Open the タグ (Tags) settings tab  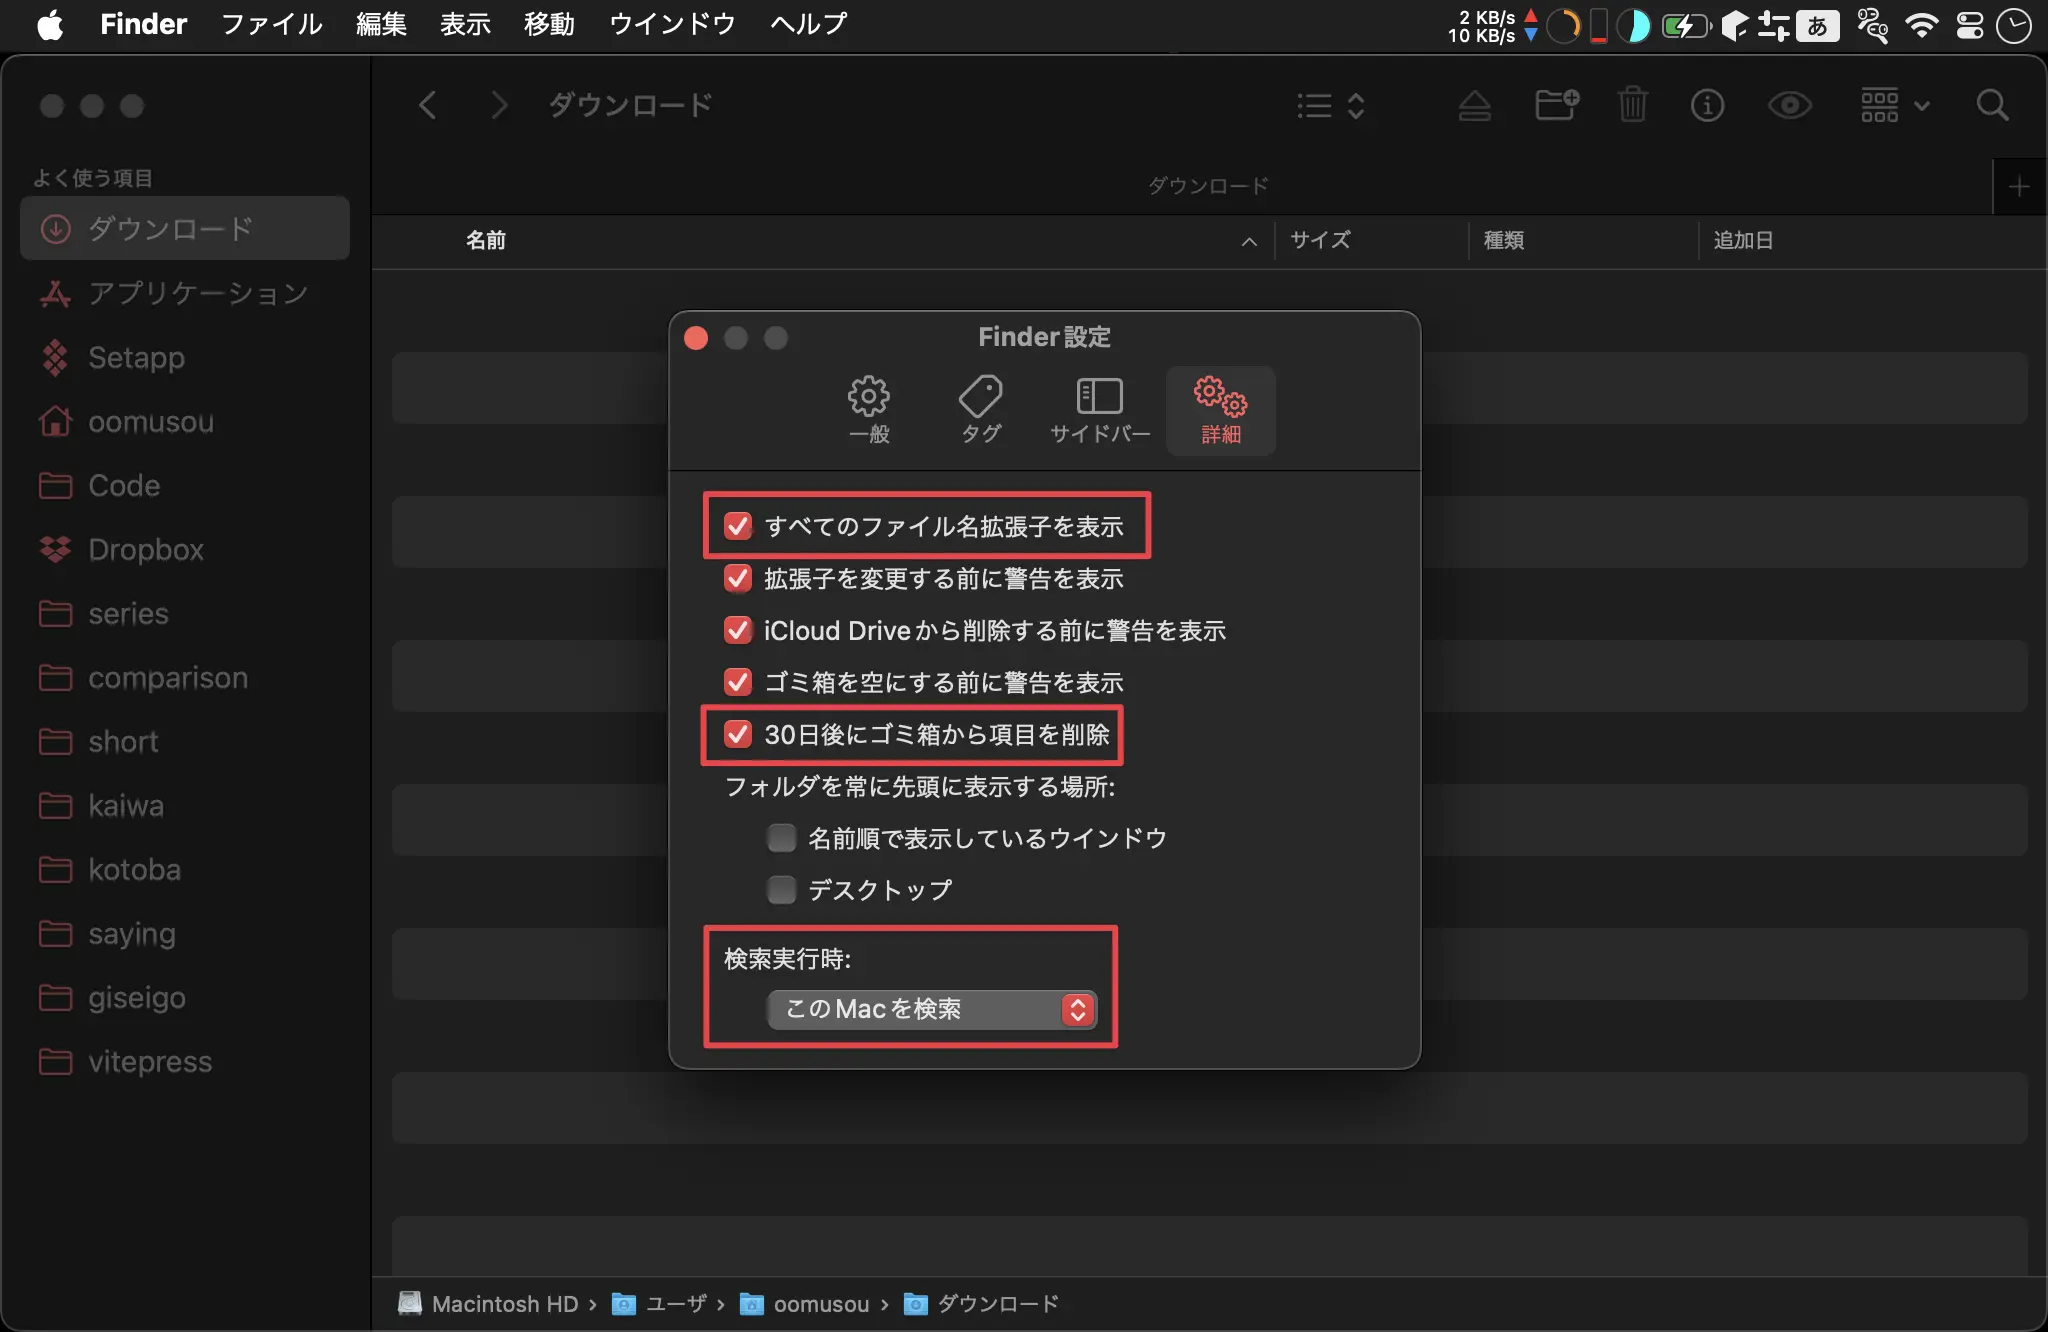click(981, 410)
